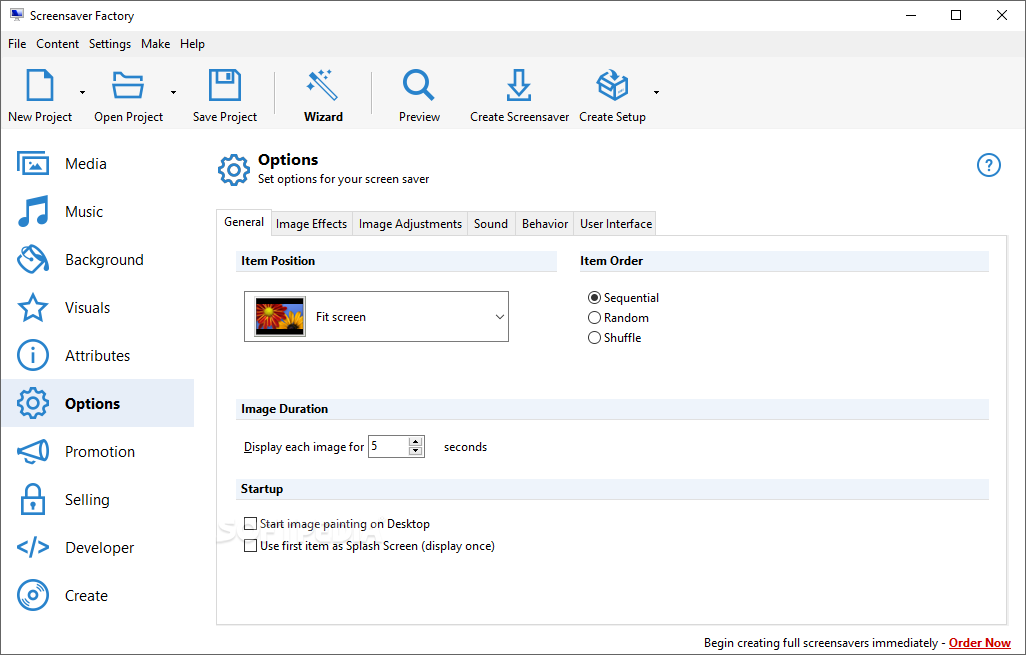Decrease image duration with down arrow
Viewport: 1026px width, 655px height.
pyautogui.click(x=416, y=451)
